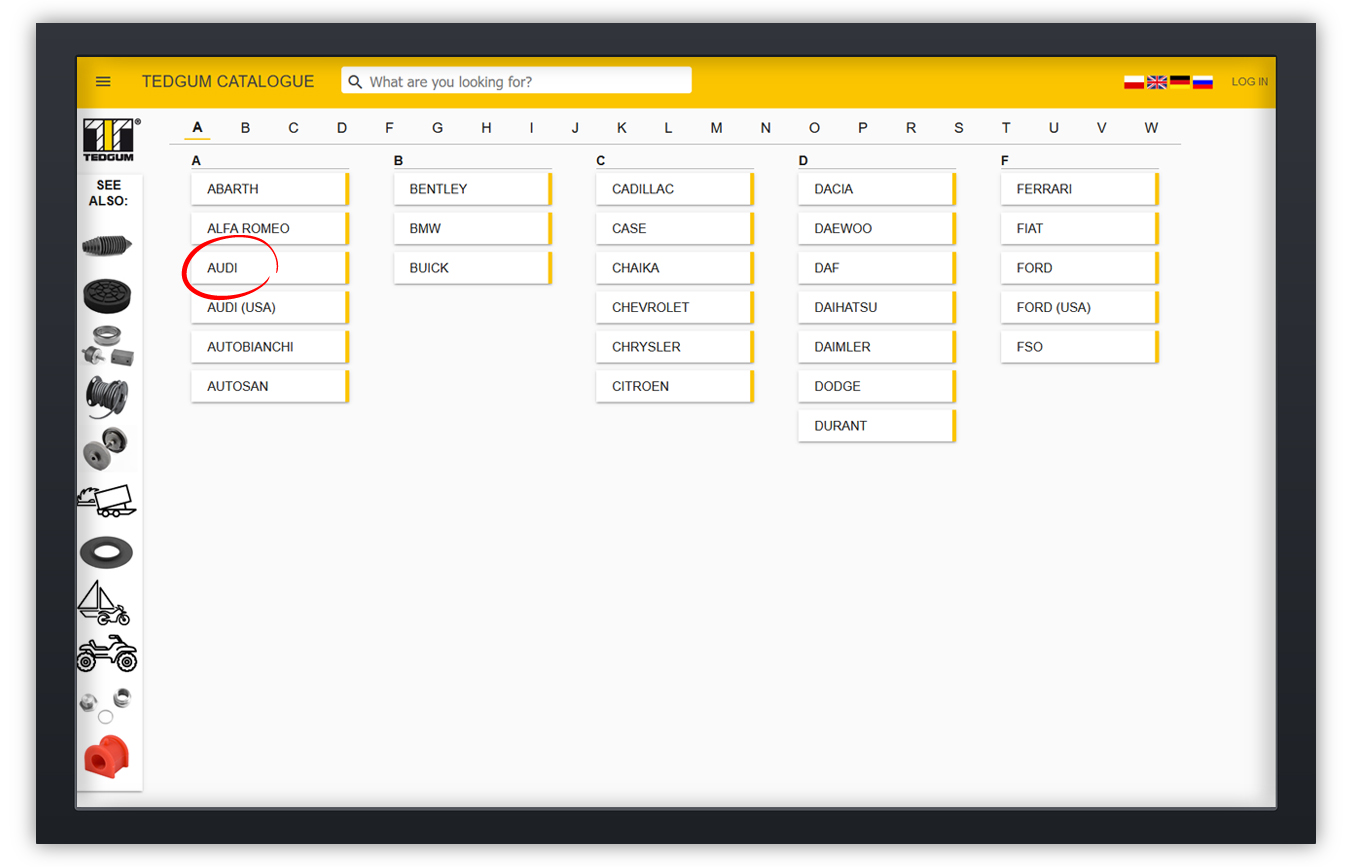Select letter tab M
This screenshot has height=867, width=1352.
[x=717, y=128]
